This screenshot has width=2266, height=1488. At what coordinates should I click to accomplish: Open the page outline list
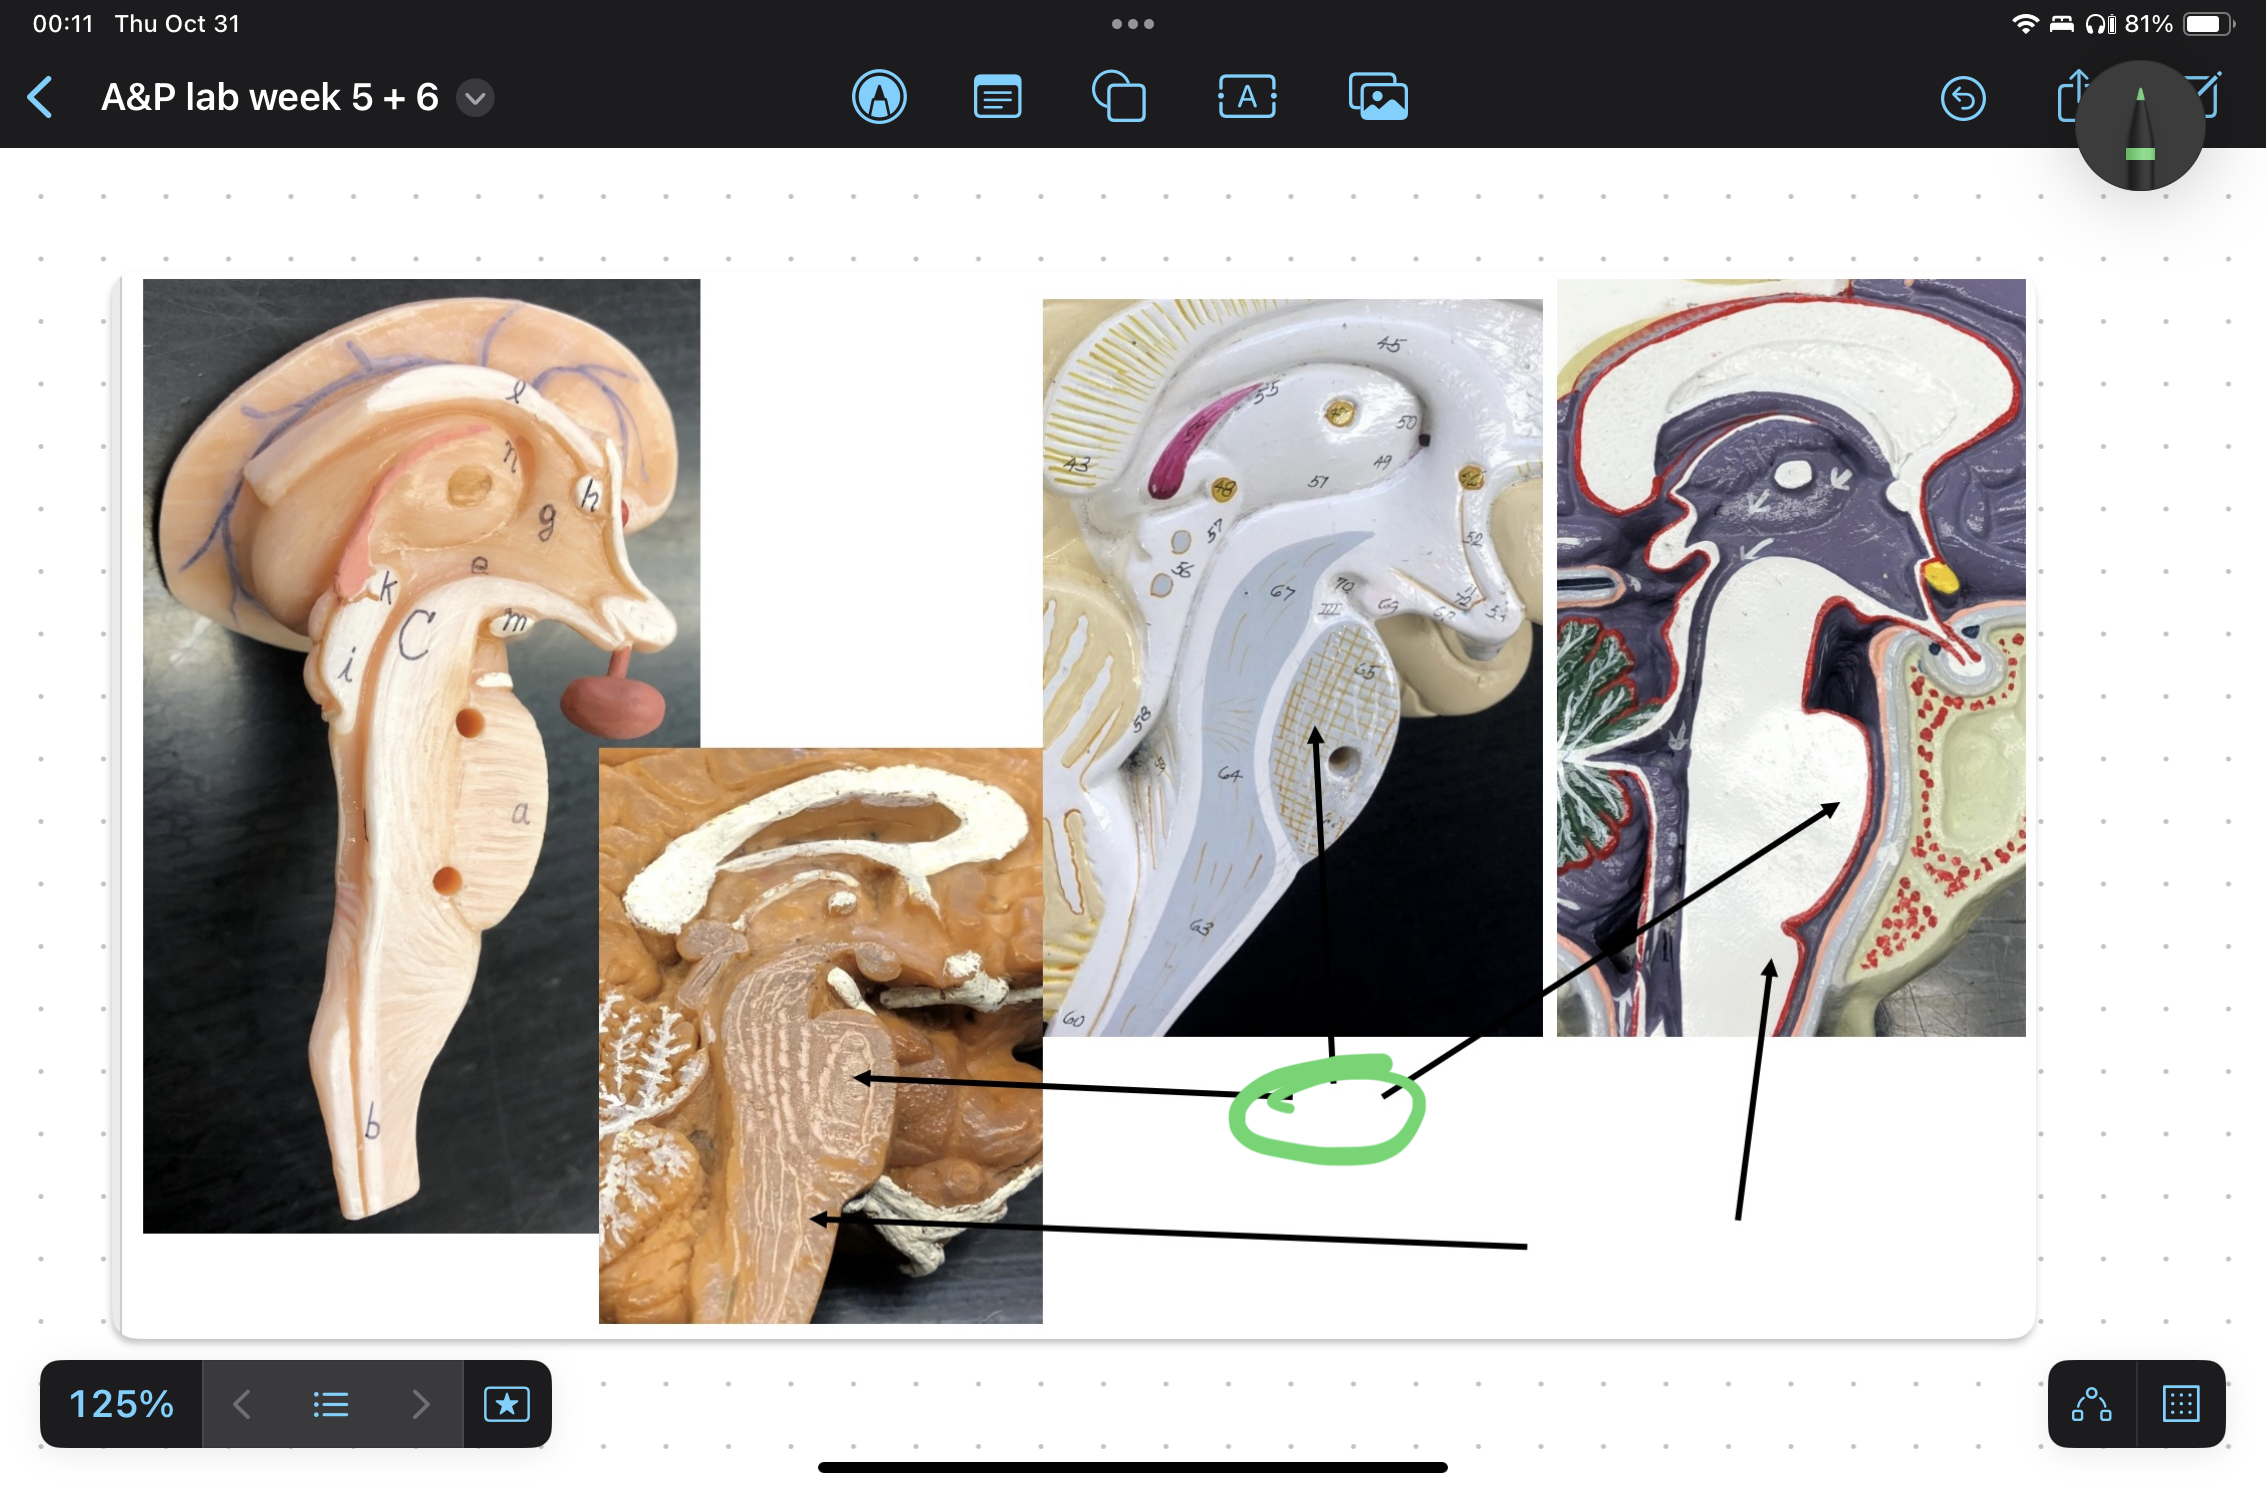(331, 1404)
